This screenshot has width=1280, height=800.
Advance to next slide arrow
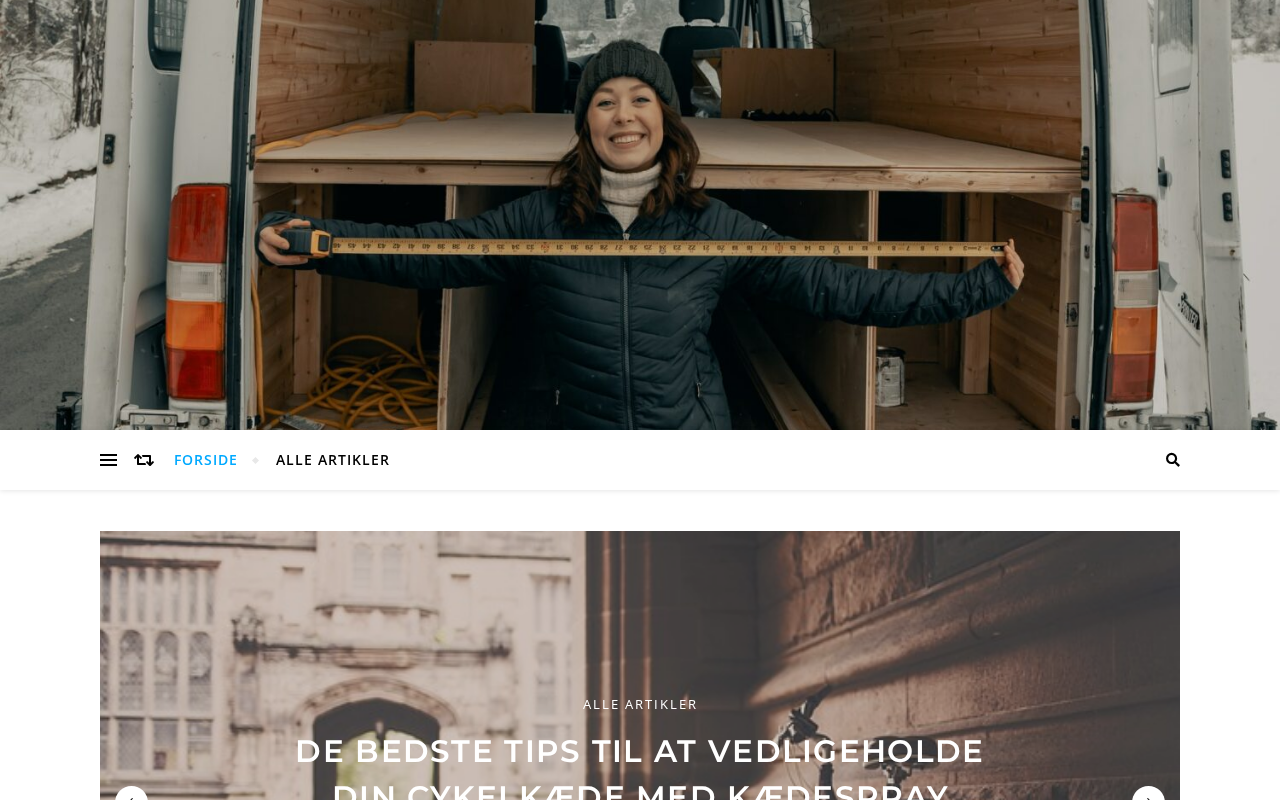[x=1148, y=796]
